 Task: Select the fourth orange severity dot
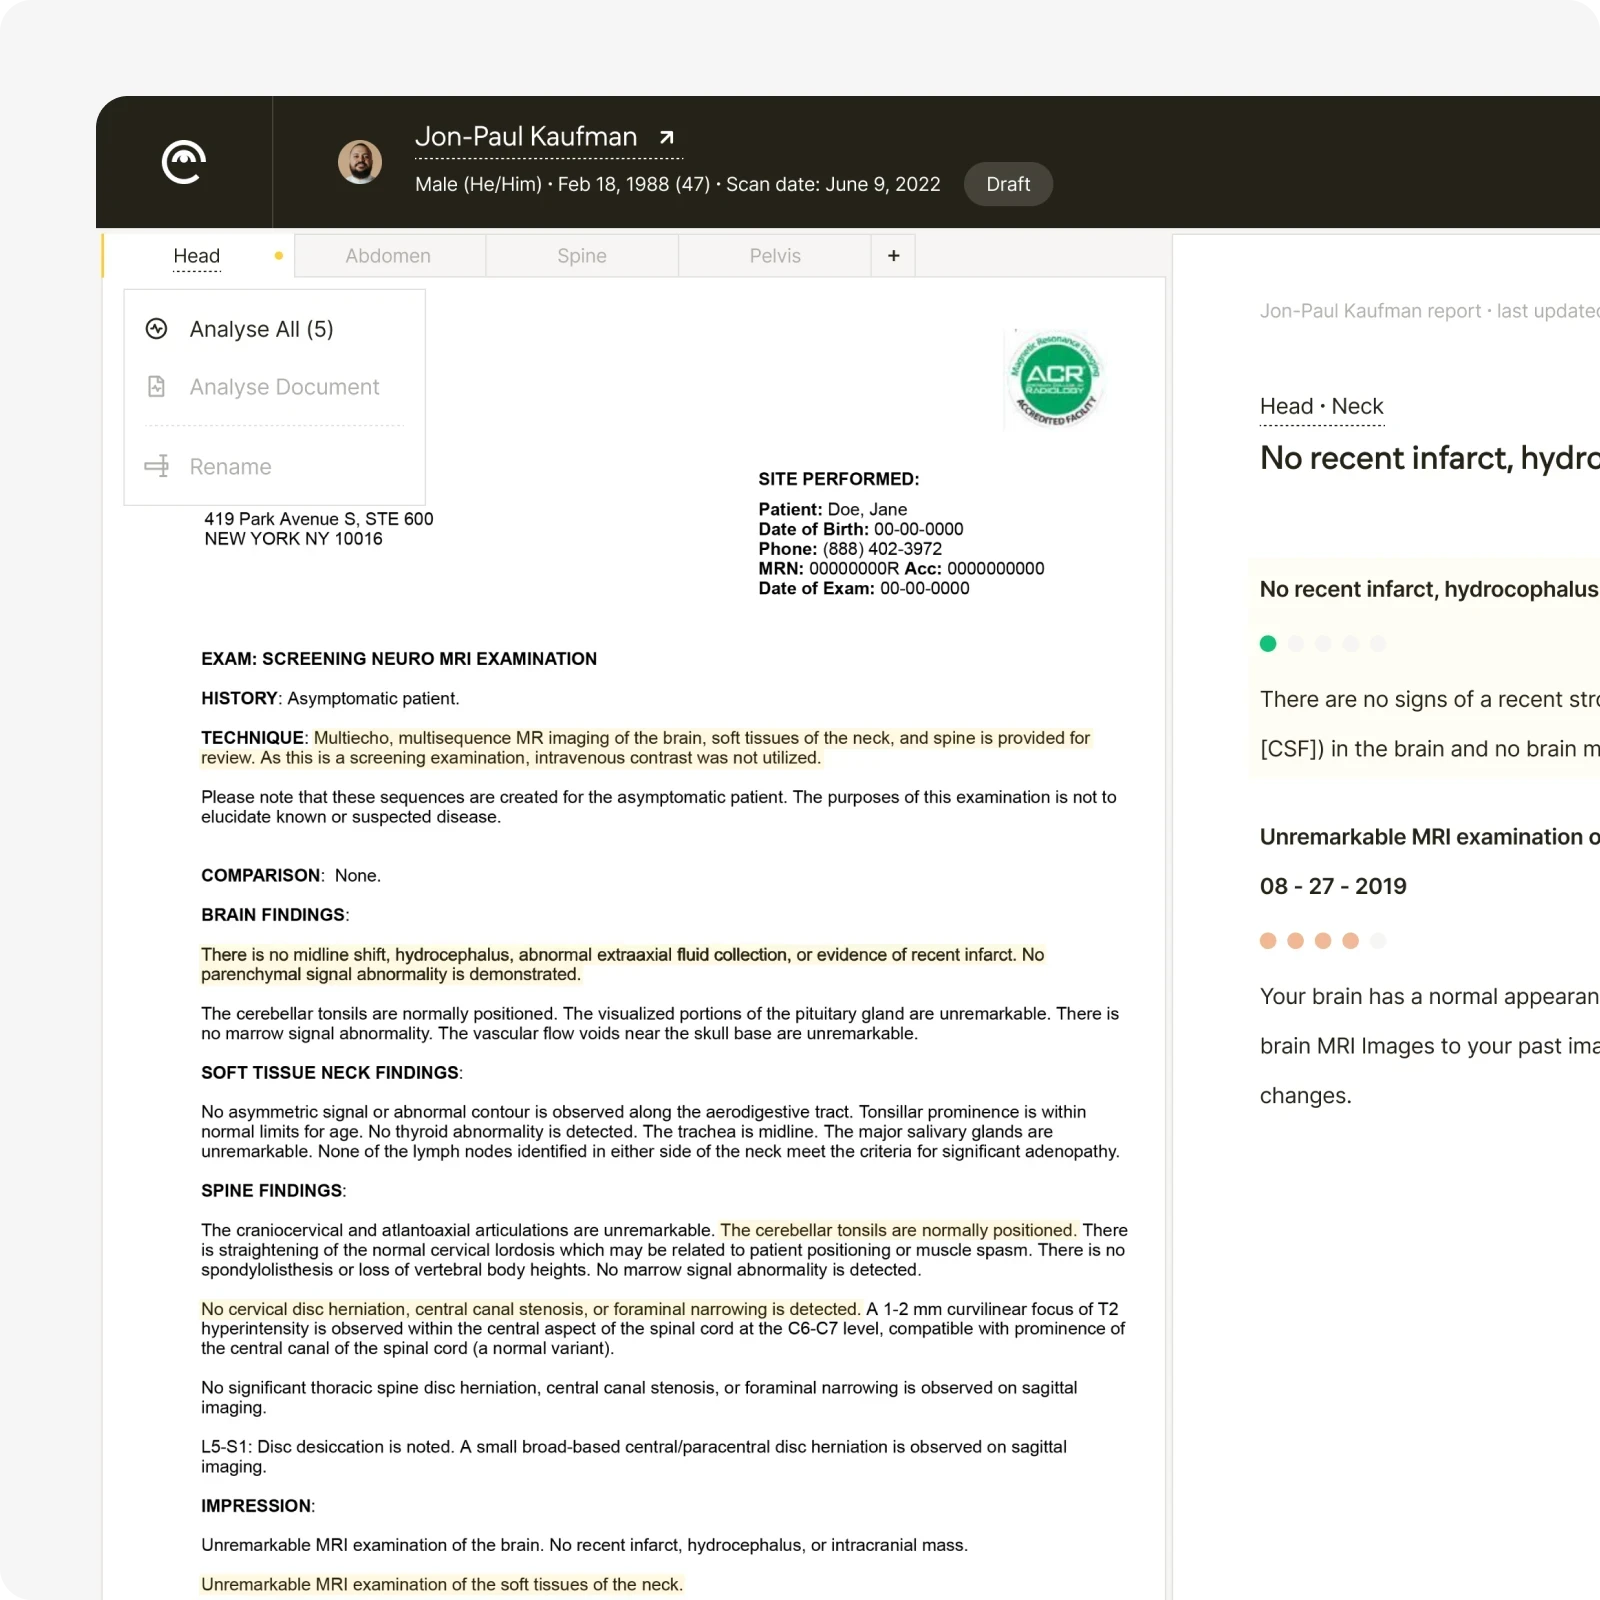click(1350, 941)
